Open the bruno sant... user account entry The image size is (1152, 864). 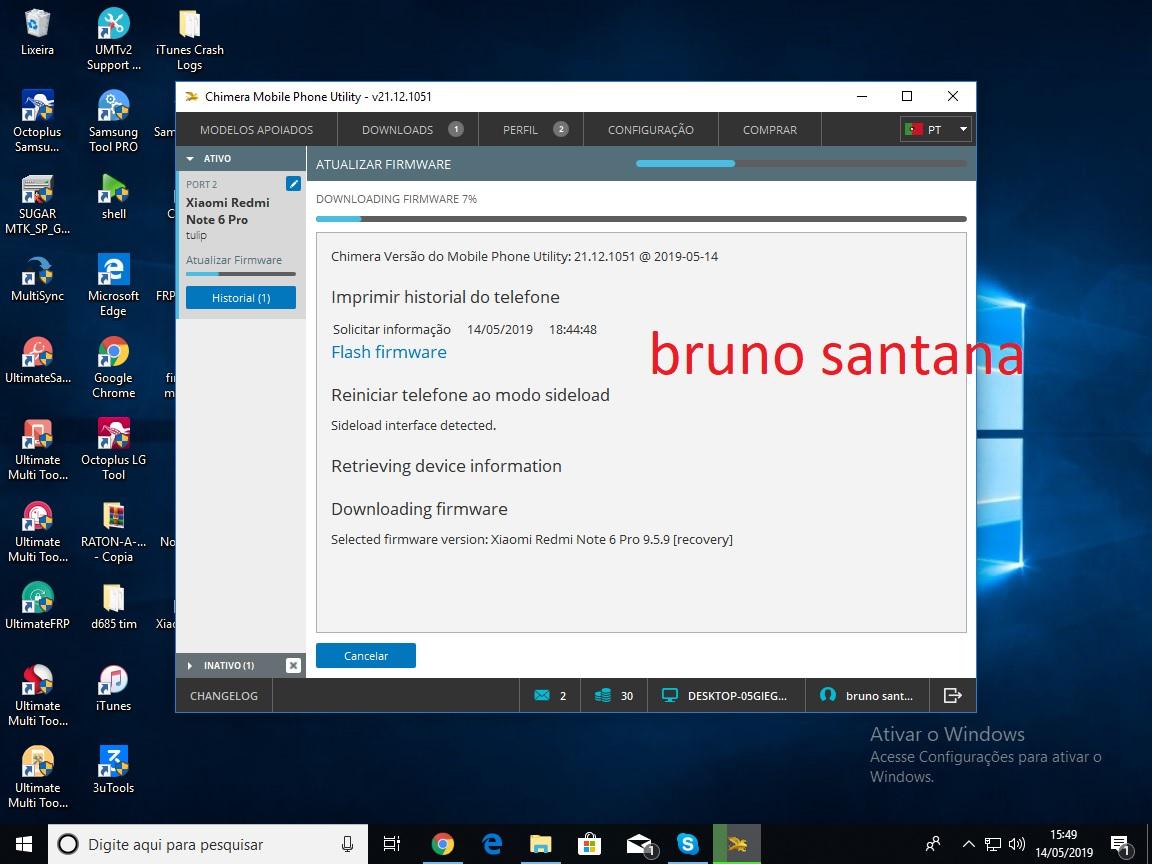click(x=867, y=695)
